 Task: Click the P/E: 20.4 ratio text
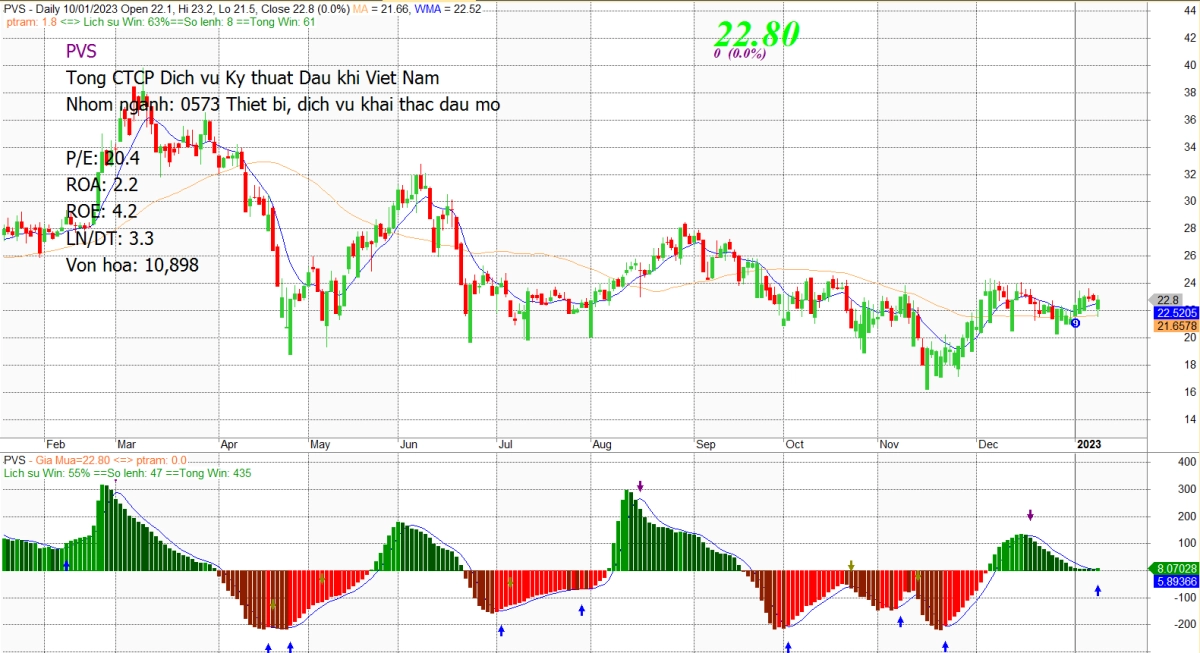tap(103, 157)
